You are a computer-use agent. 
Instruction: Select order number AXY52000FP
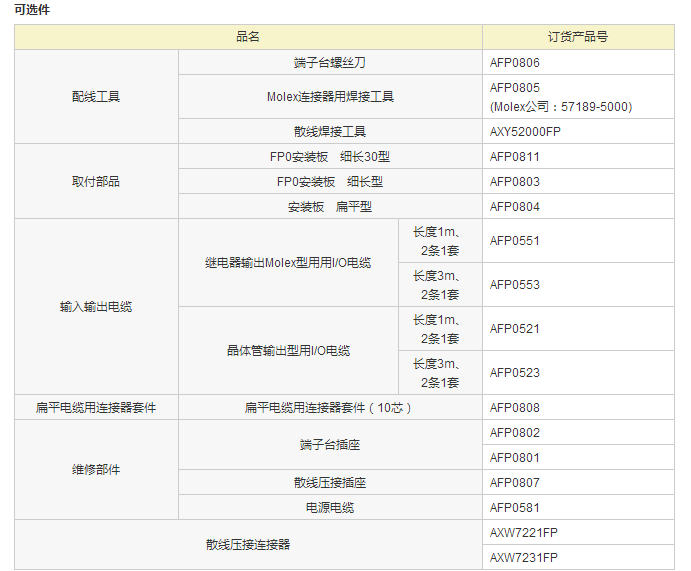point(525,132)
